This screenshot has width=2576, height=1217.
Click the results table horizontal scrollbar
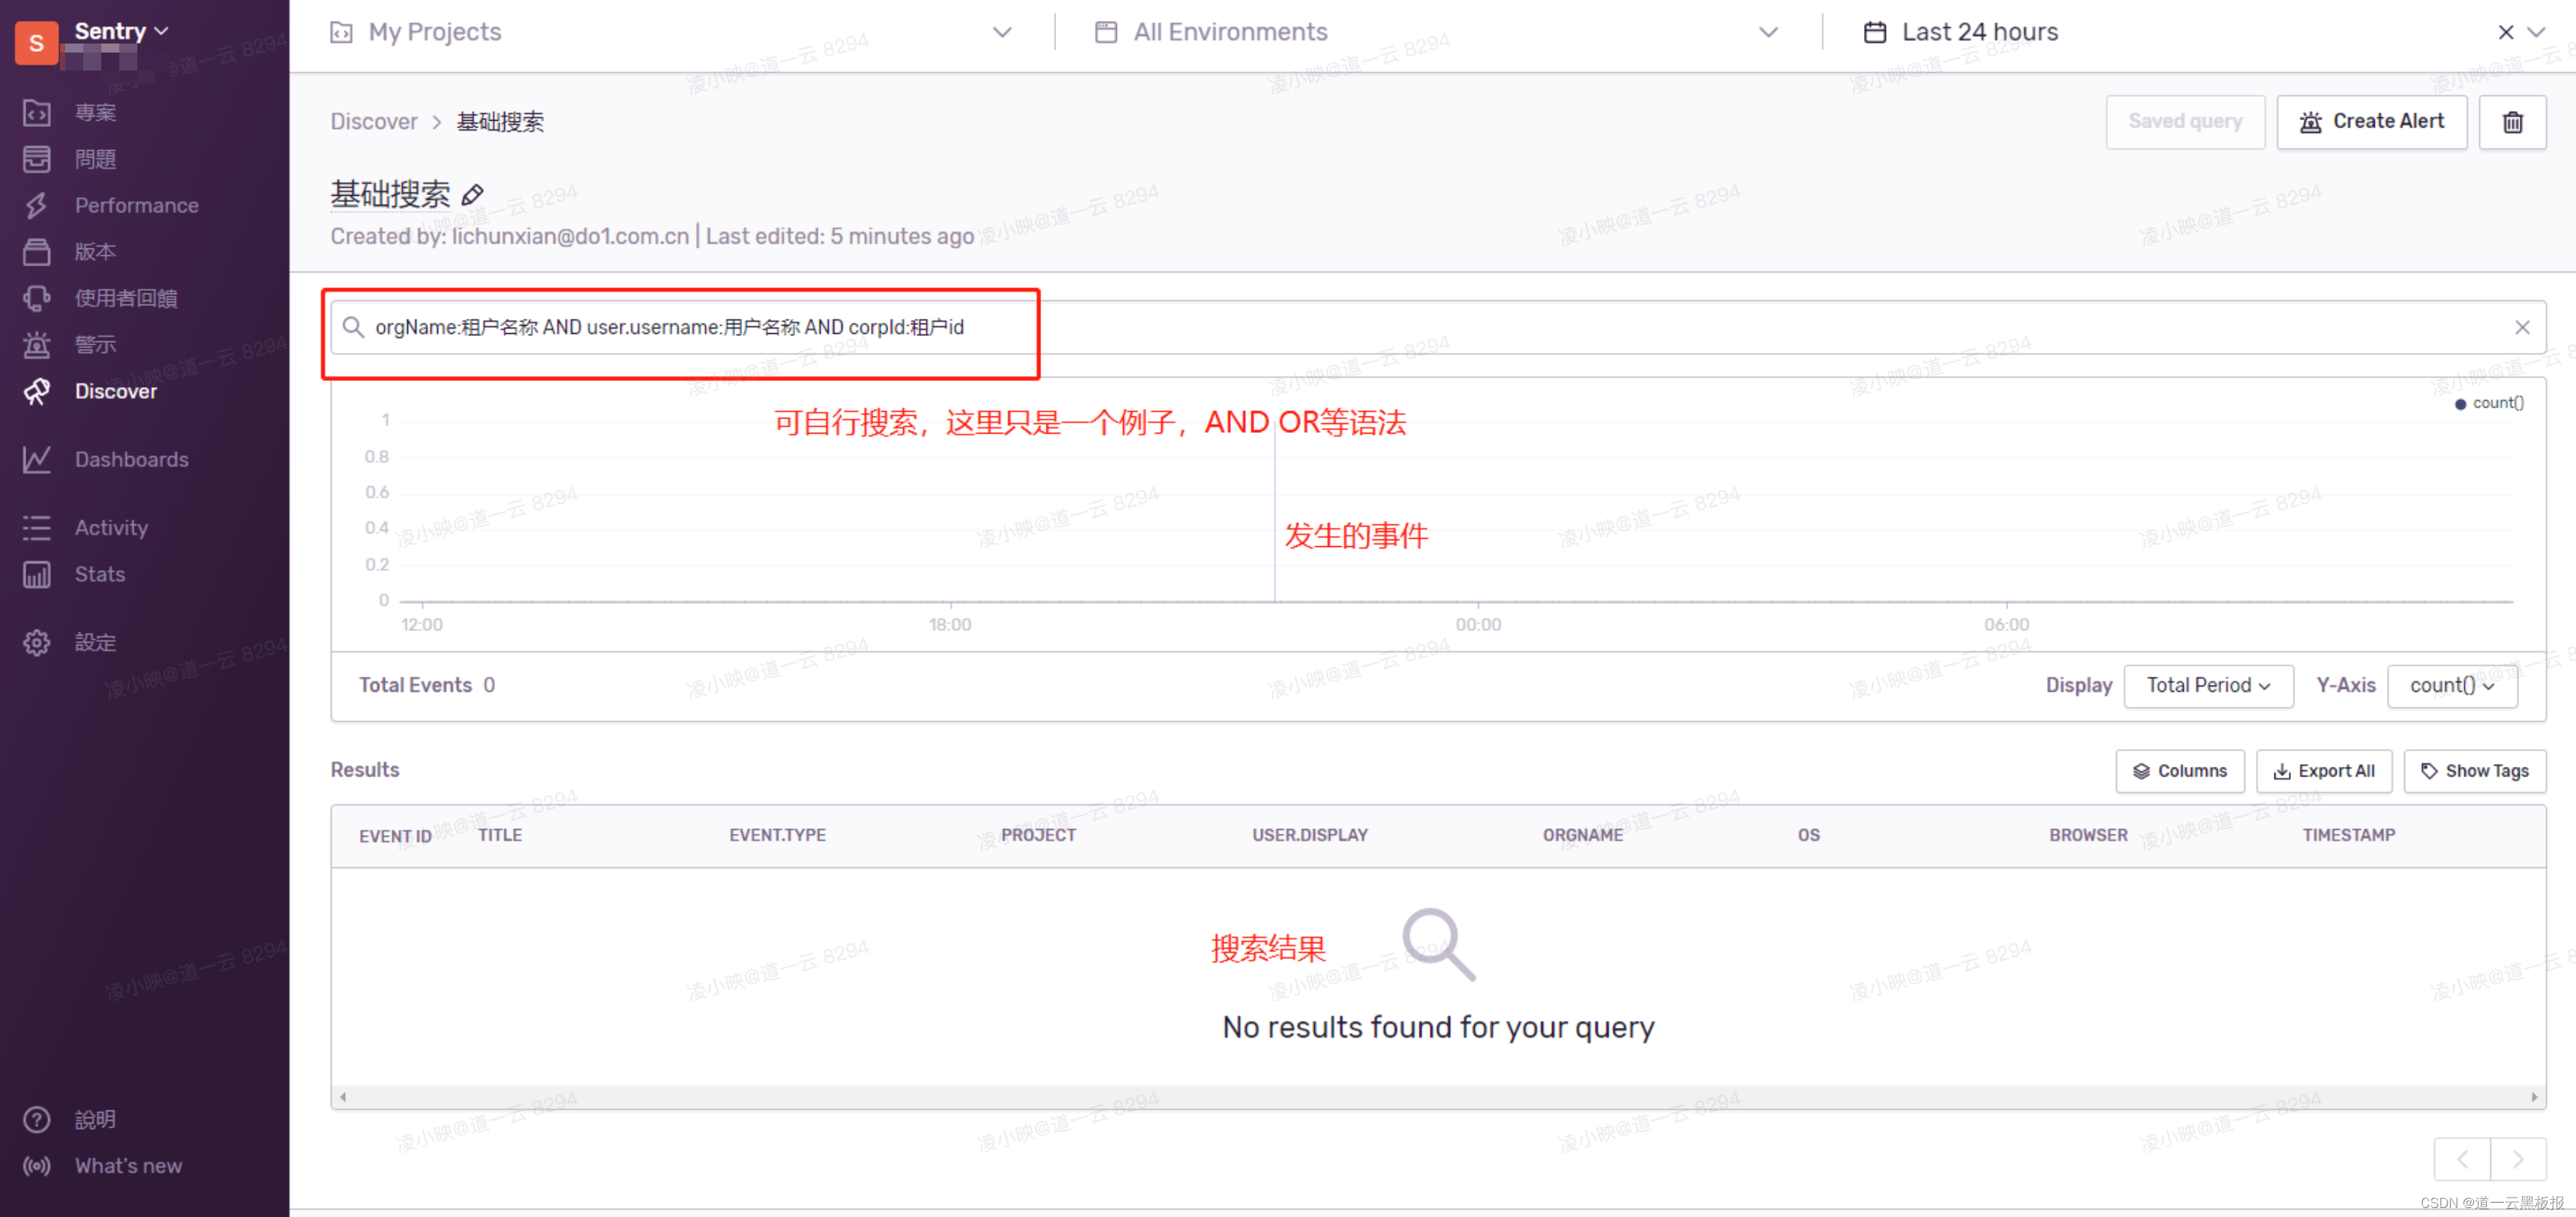click(1437, 1098)
